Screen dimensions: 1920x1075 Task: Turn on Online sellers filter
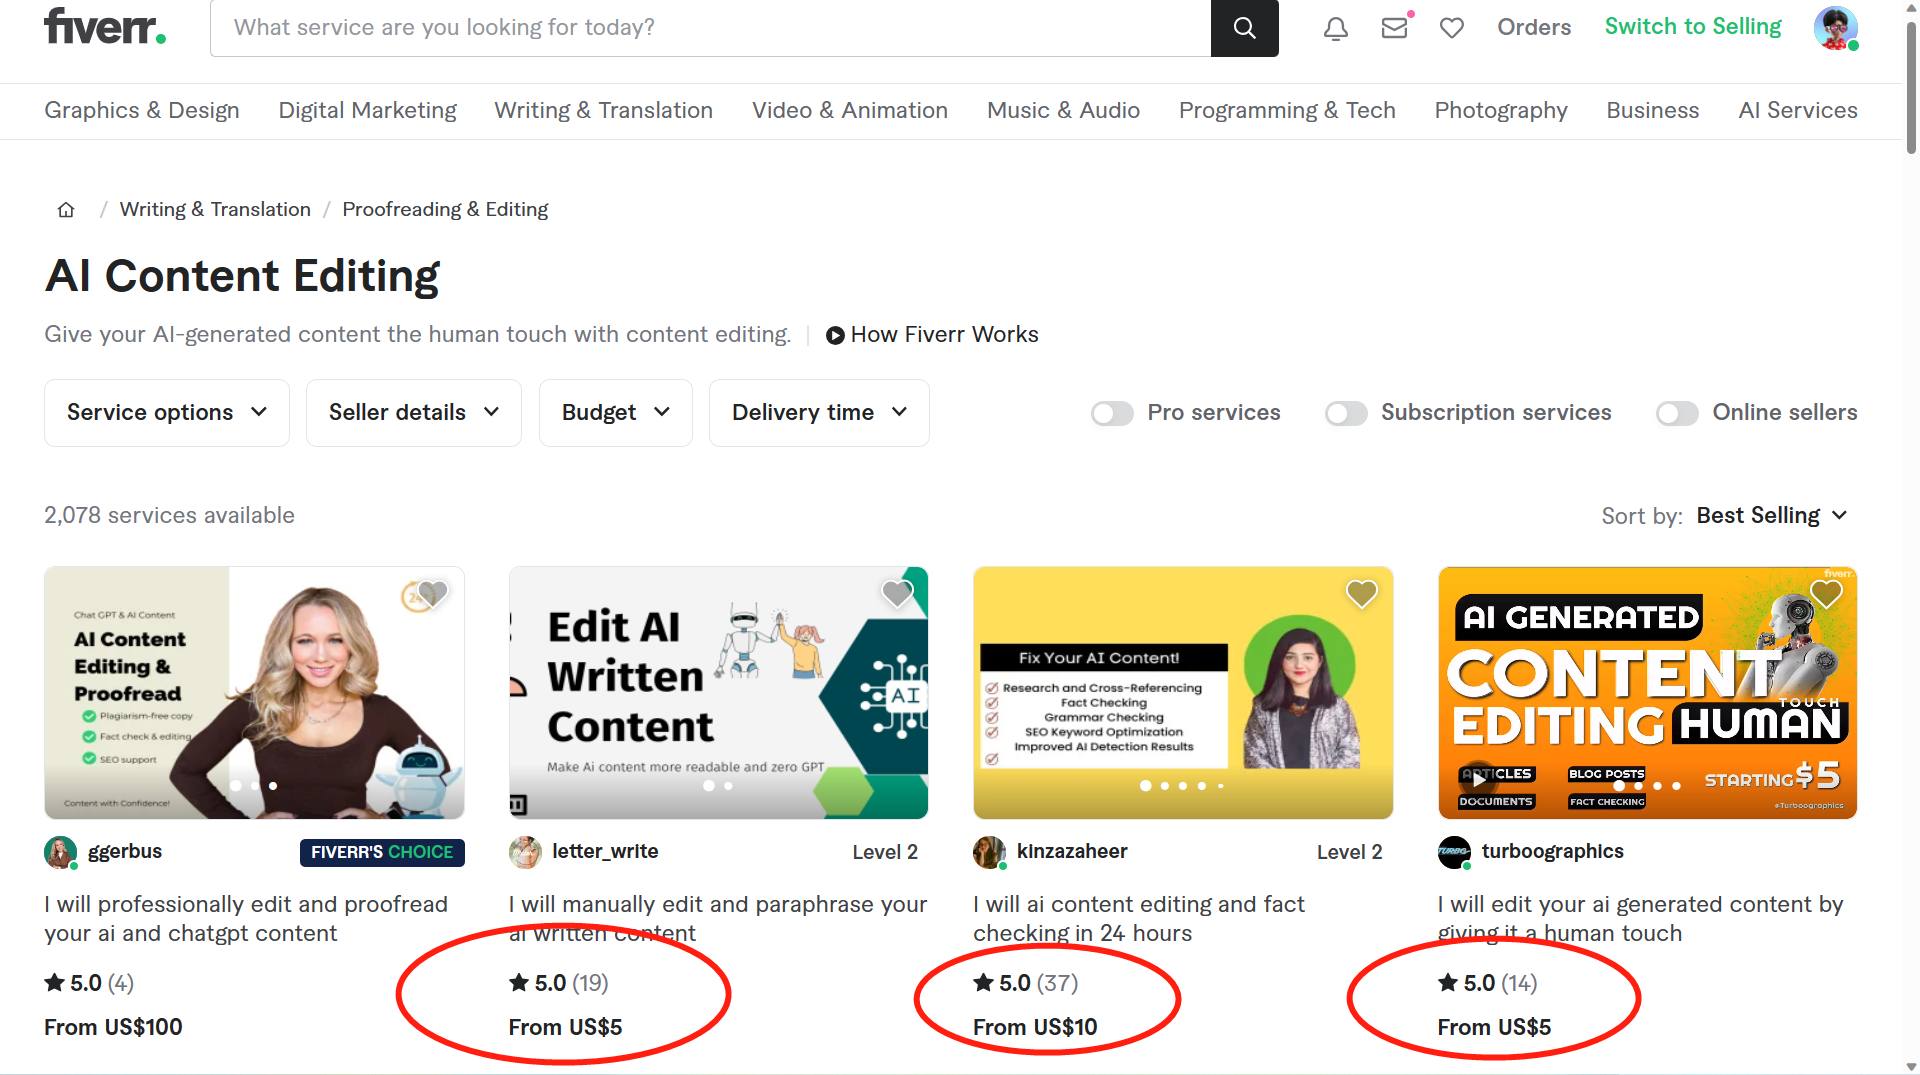coord(1677,413)
